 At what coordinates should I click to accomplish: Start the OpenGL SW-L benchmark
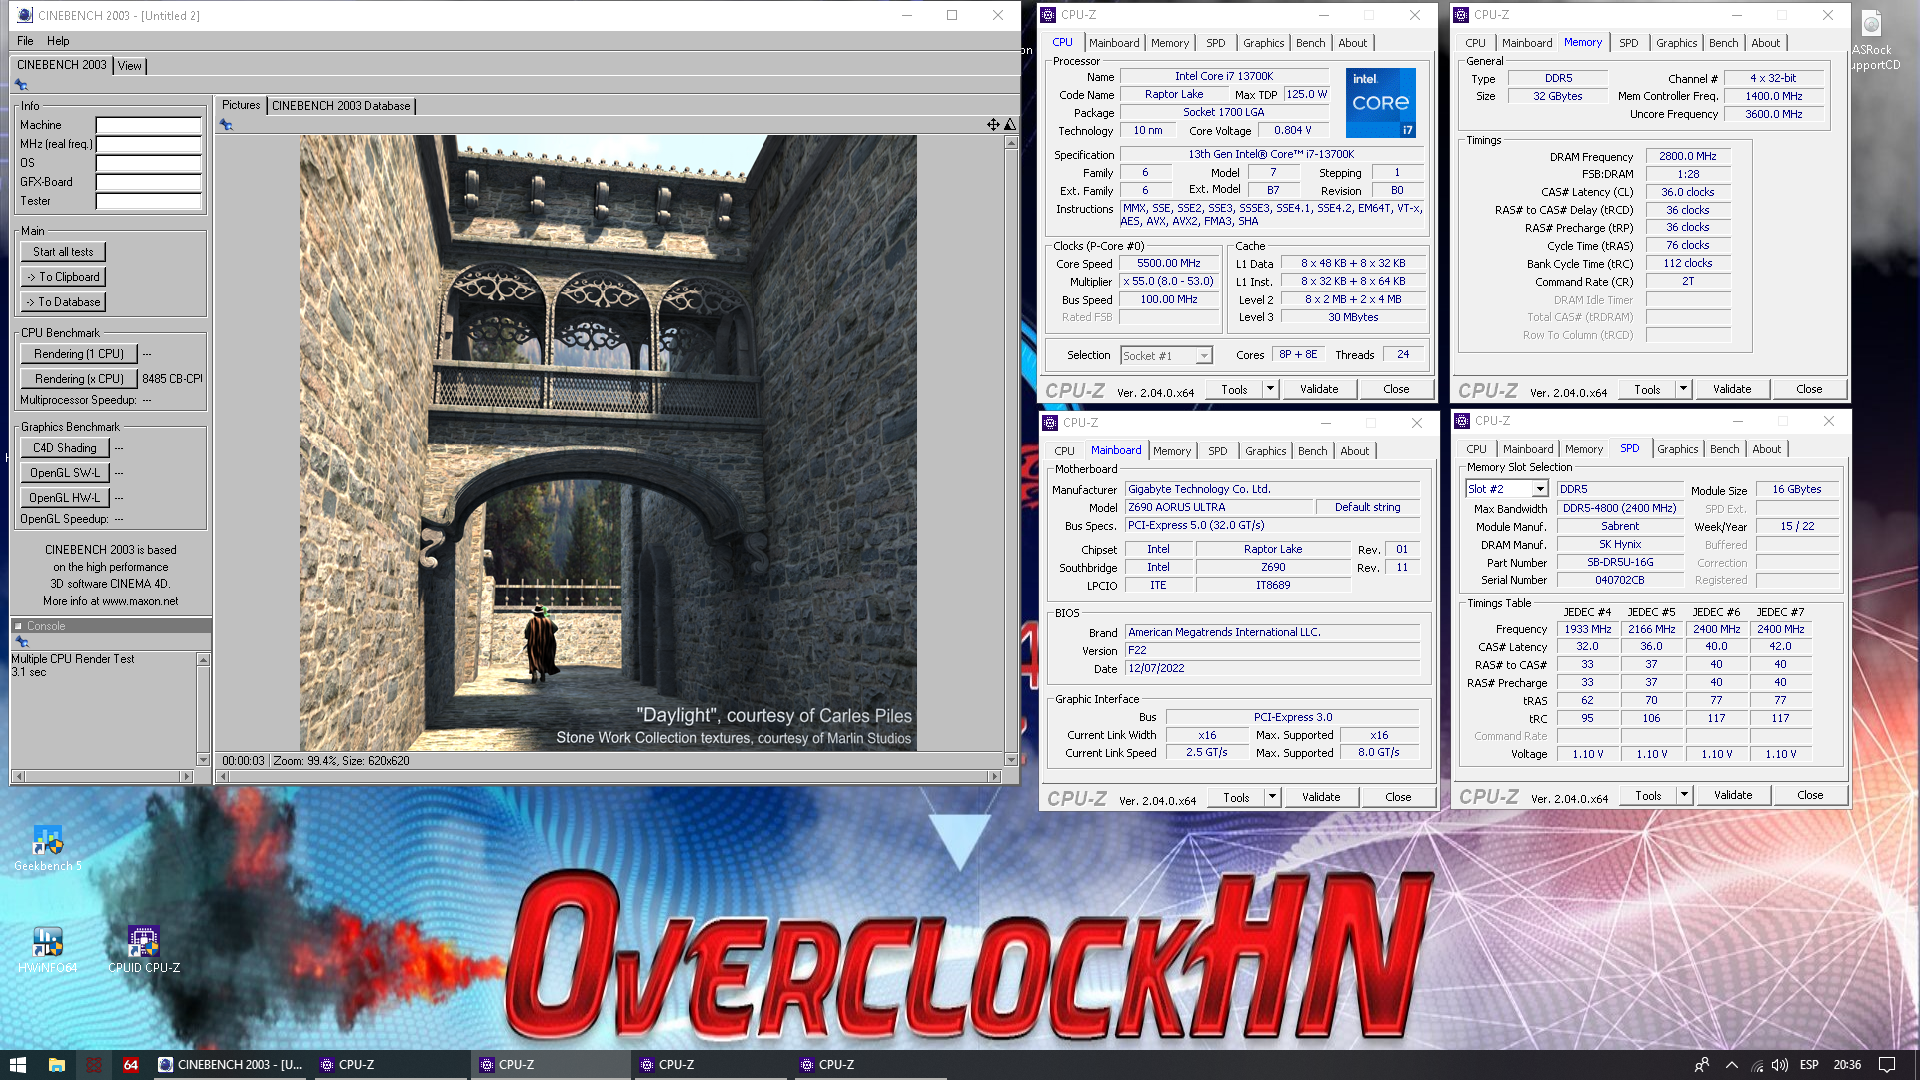pyautogui.click(x=64, y=473)
